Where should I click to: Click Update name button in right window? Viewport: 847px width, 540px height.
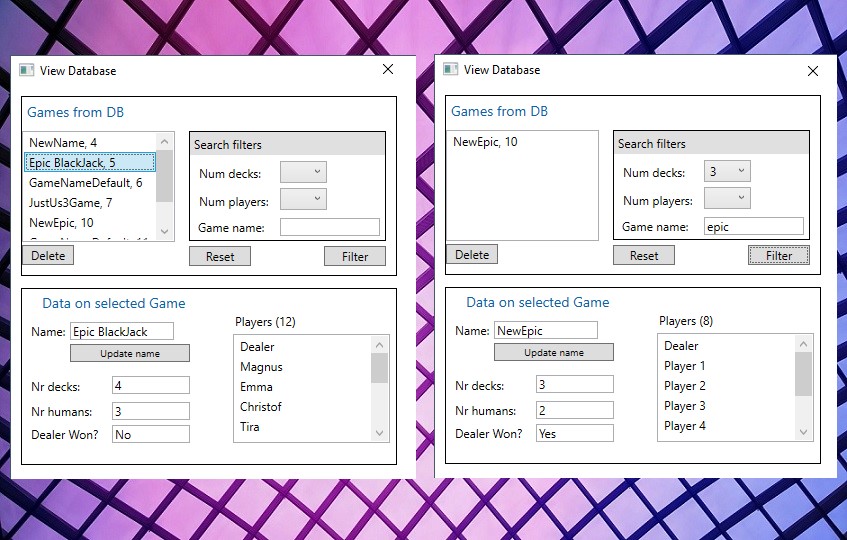pyautogui.click(x=554, y=353)
